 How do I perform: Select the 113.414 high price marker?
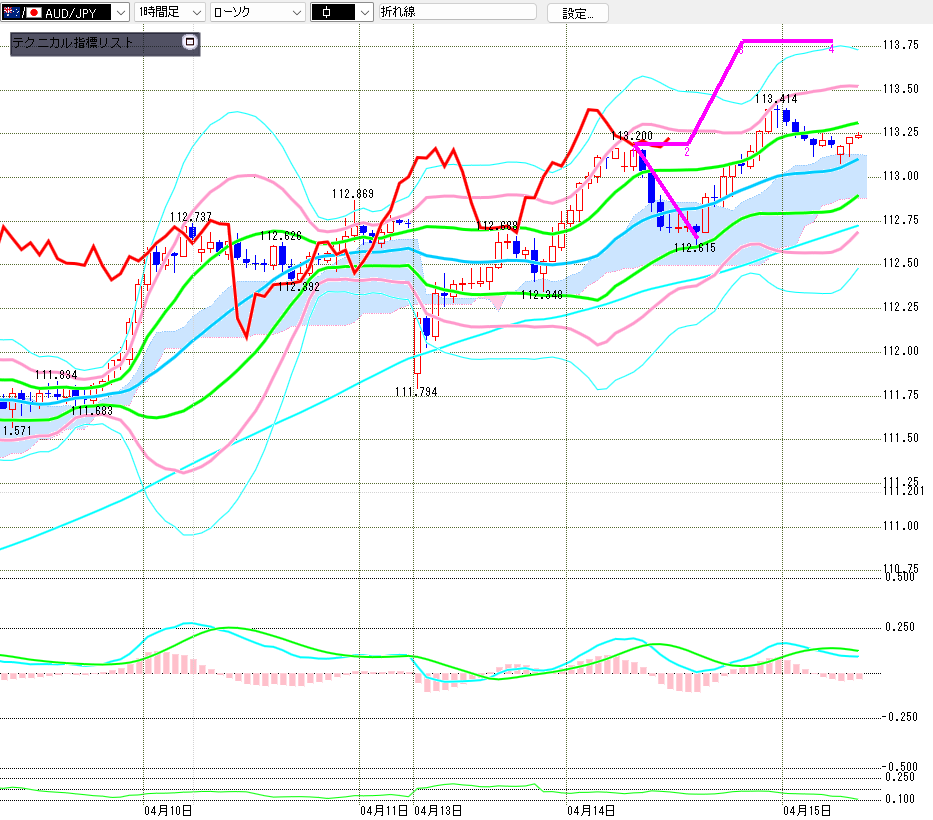click(x=776, y=99)
